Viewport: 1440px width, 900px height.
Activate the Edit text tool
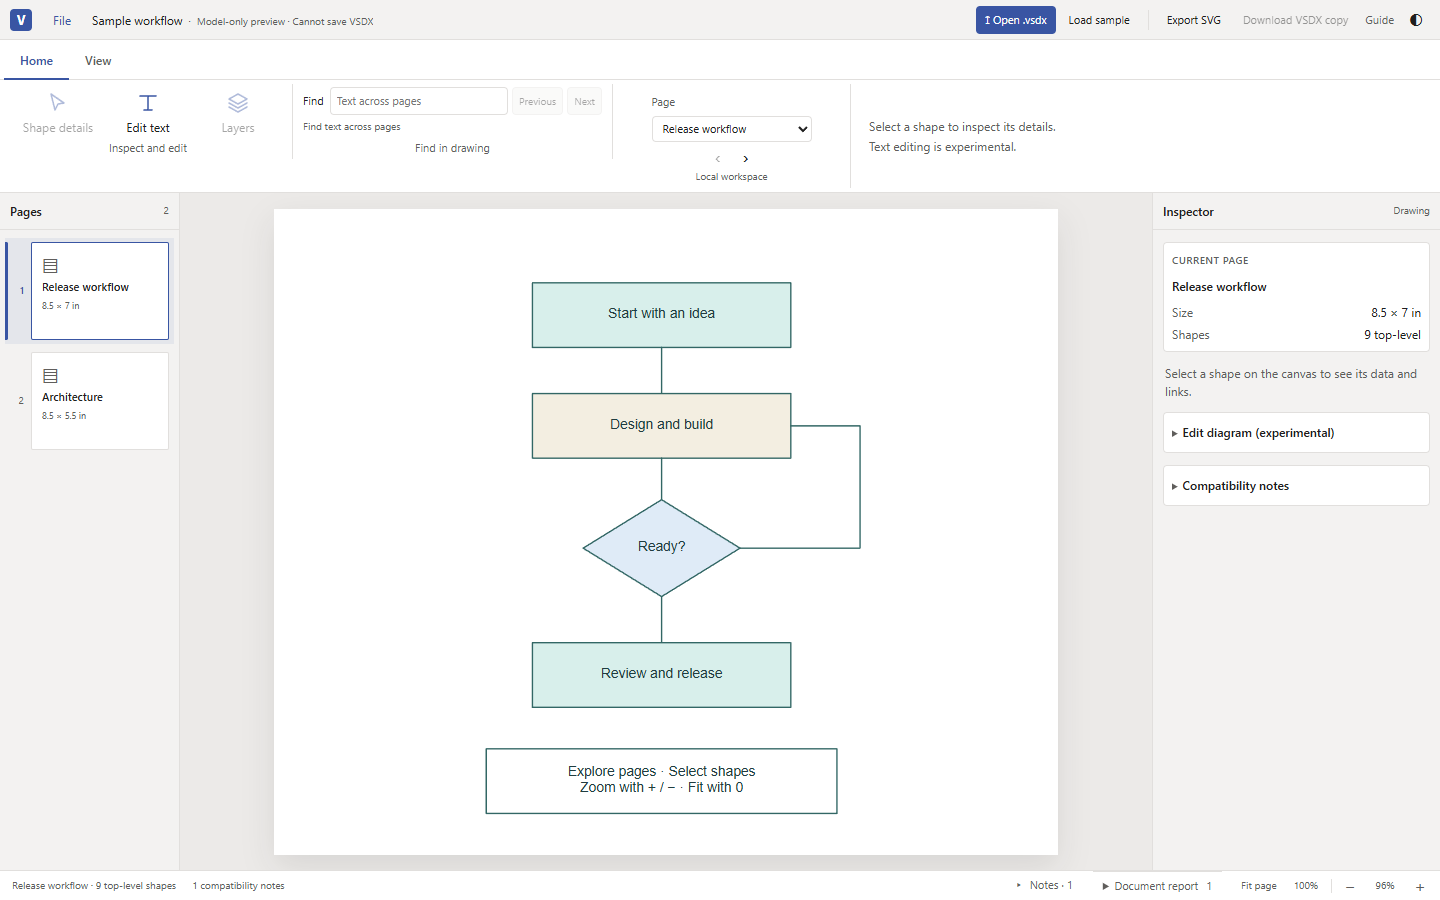point(148,114)
